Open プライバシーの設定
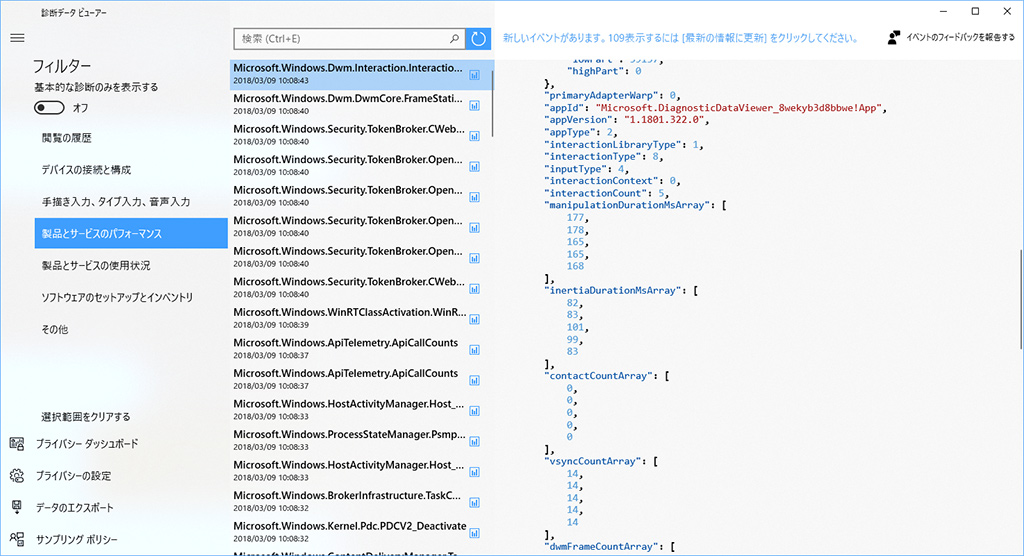 [73, 476]
